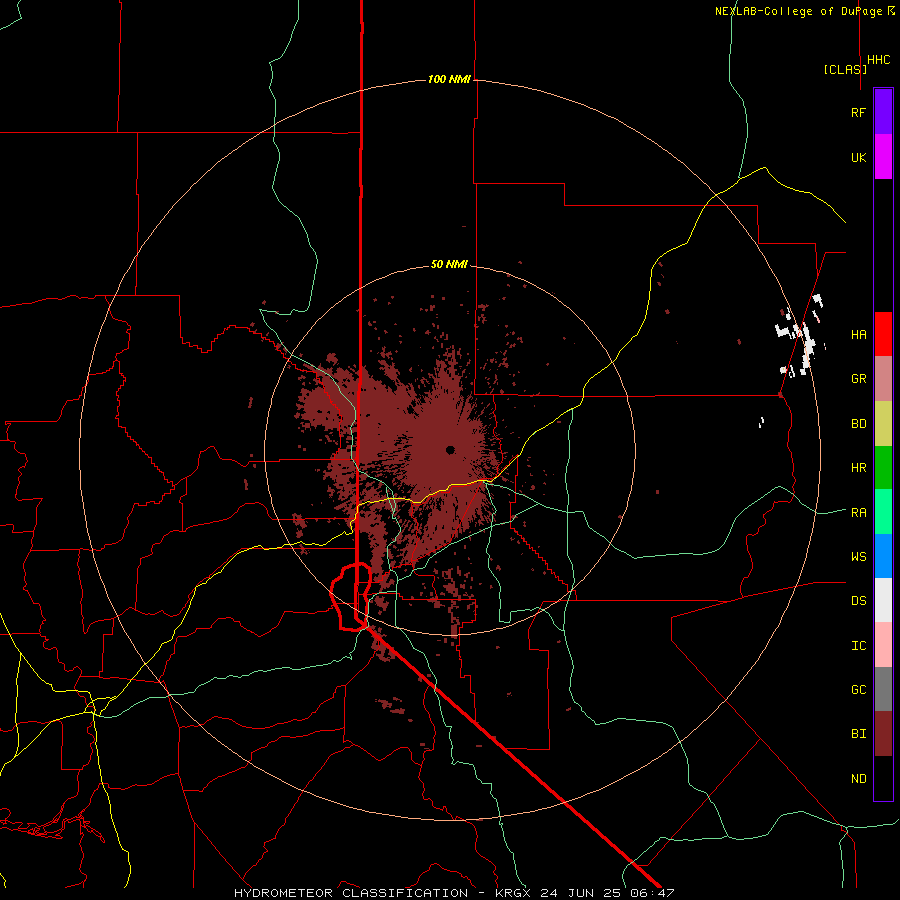Click the ND legend label

[x=858, y=779]
